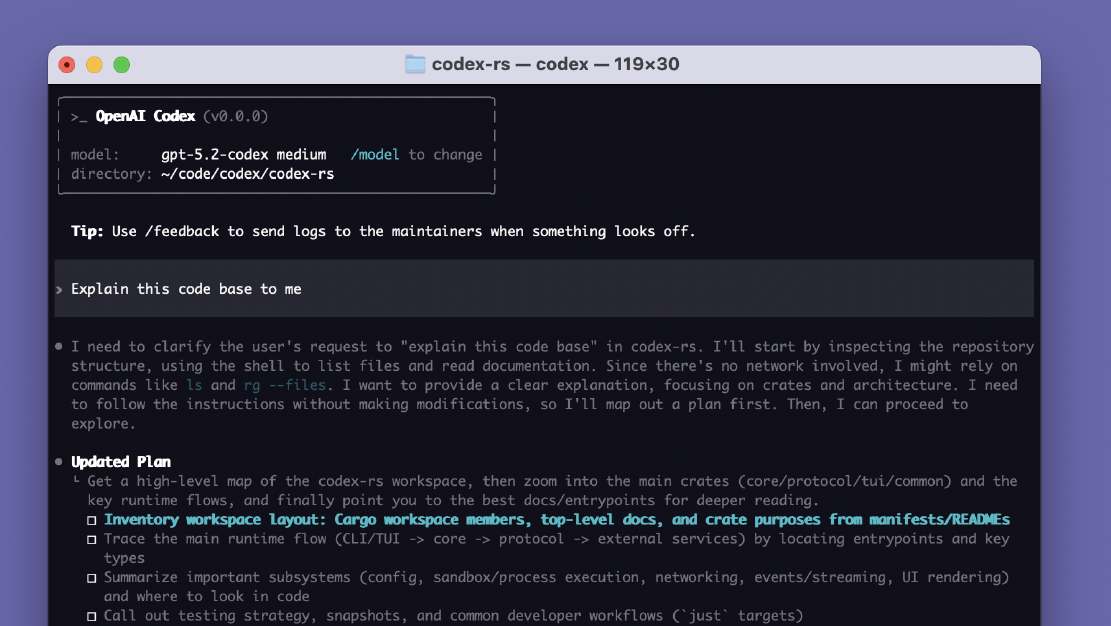Image resolution: width=1111 pixels, height=626 pixels.
Task: Check the "Call out testing strategy" checkbox
Action: coord(92,615)
